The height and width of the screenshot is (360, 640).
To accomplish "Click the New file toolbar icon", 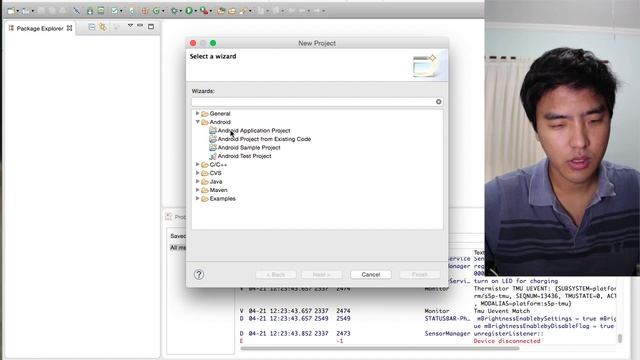I will 11,11.
